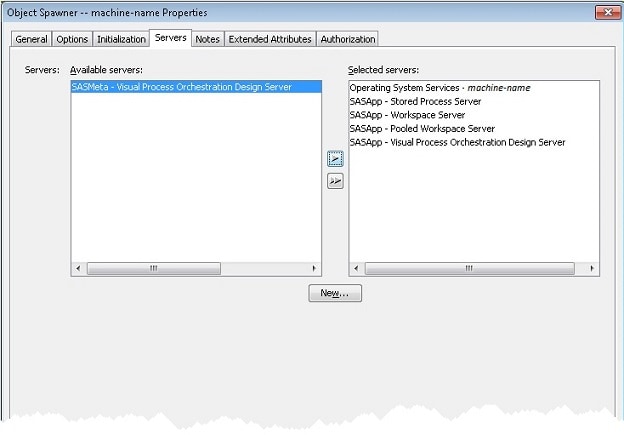Screen dimensions: 624x435
Task: Select SASApp - Stored Process Server
Action: [x=474, y=101]
